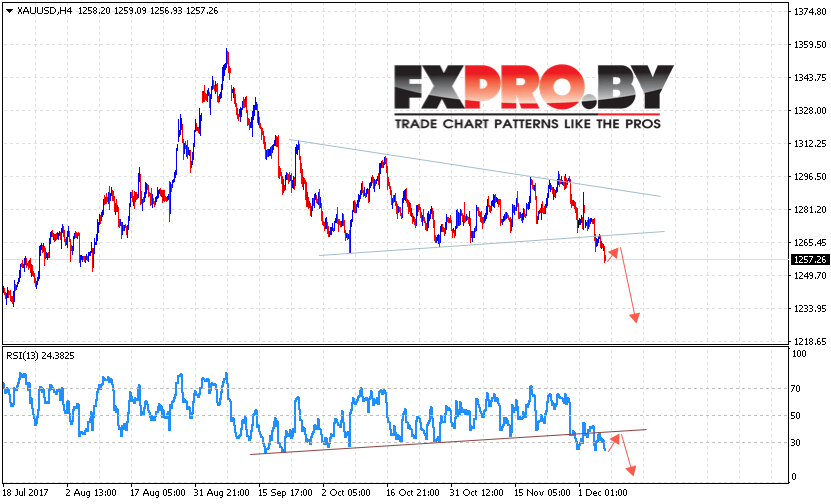This screenshot has width=831, height=504.
Task: Click the 1281.20 price axis value
Action: coord(810,209)
